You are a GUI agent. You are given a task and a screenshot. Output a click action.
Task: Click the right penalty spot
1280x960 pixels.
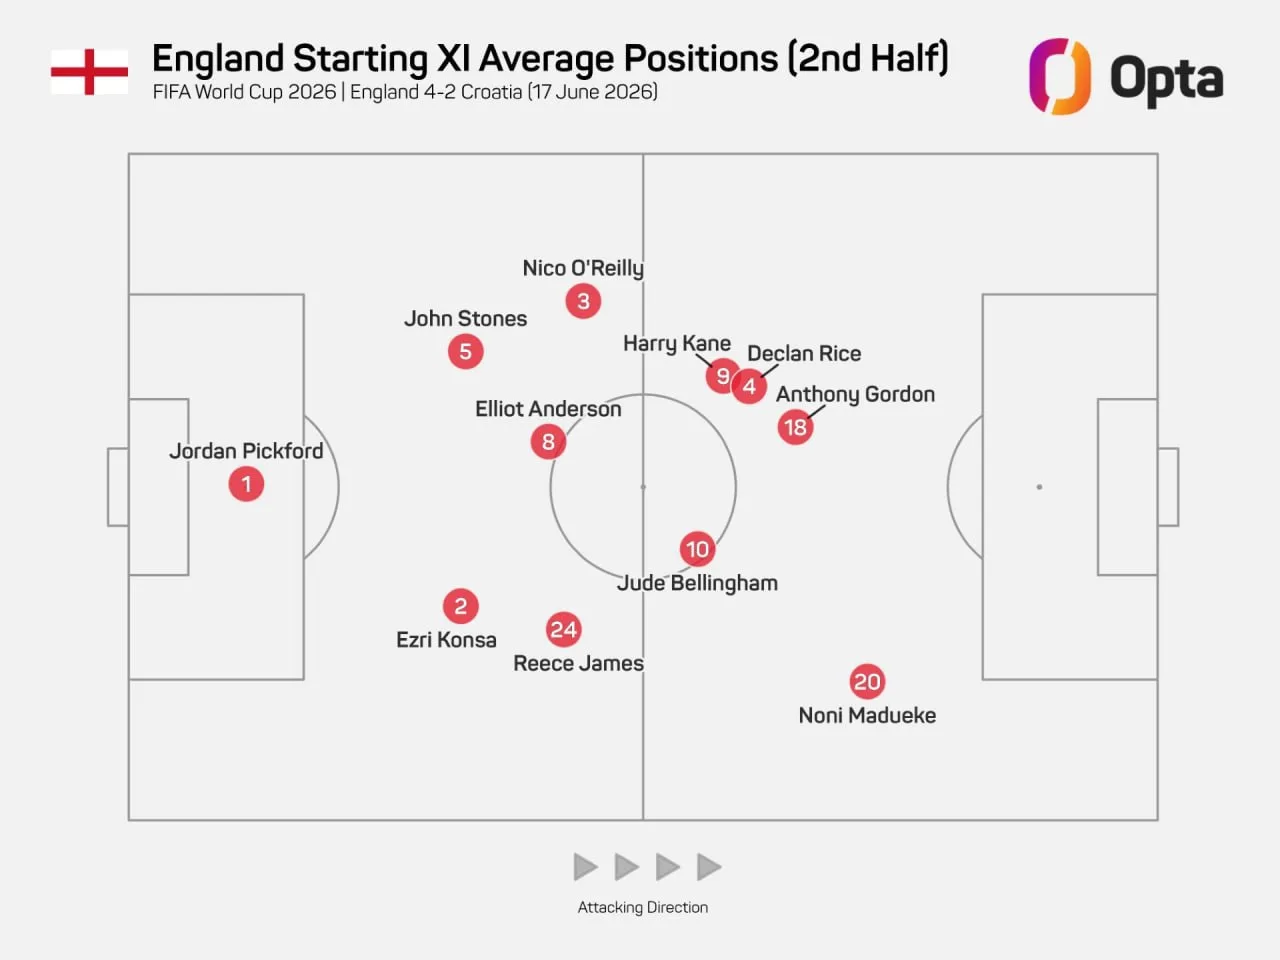coord(1039,487)
